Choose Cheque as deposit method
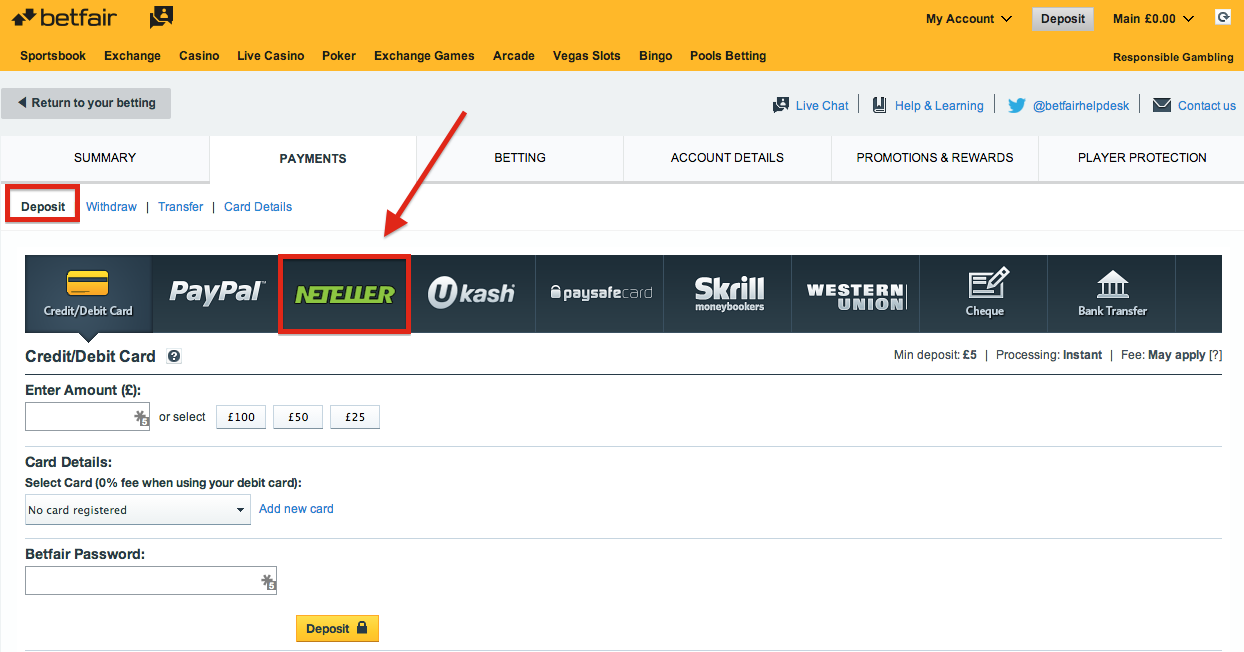 pyautogui.click(x=984, y=293)
